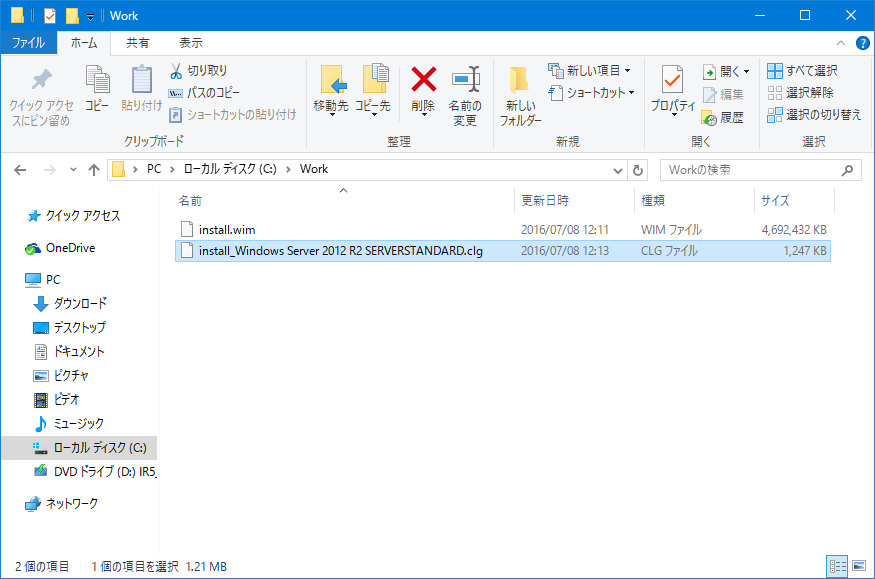The image size is (875, 579).
Task: Refresh the Work folder view
Action: click(x=638, y=170)
